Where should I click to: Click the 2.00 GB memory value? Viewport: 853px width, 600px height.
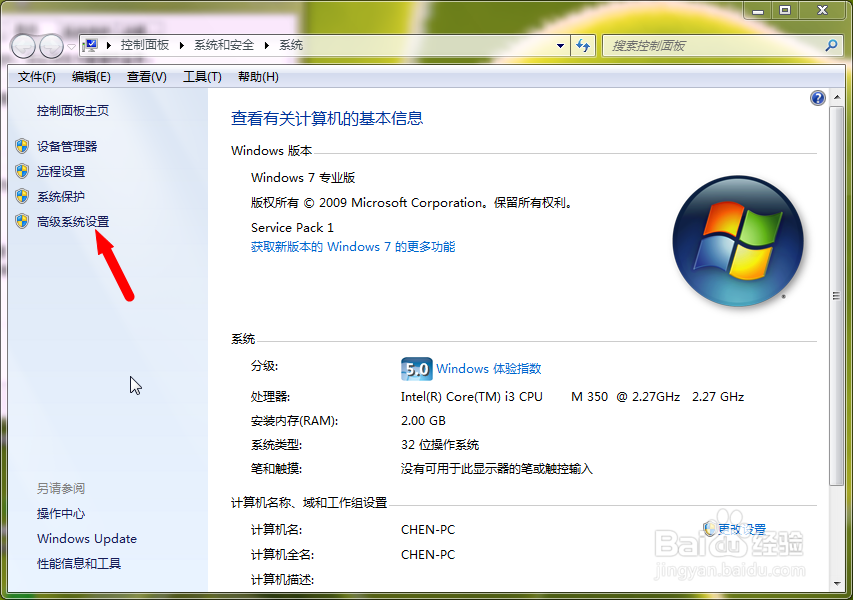point(423,420)
